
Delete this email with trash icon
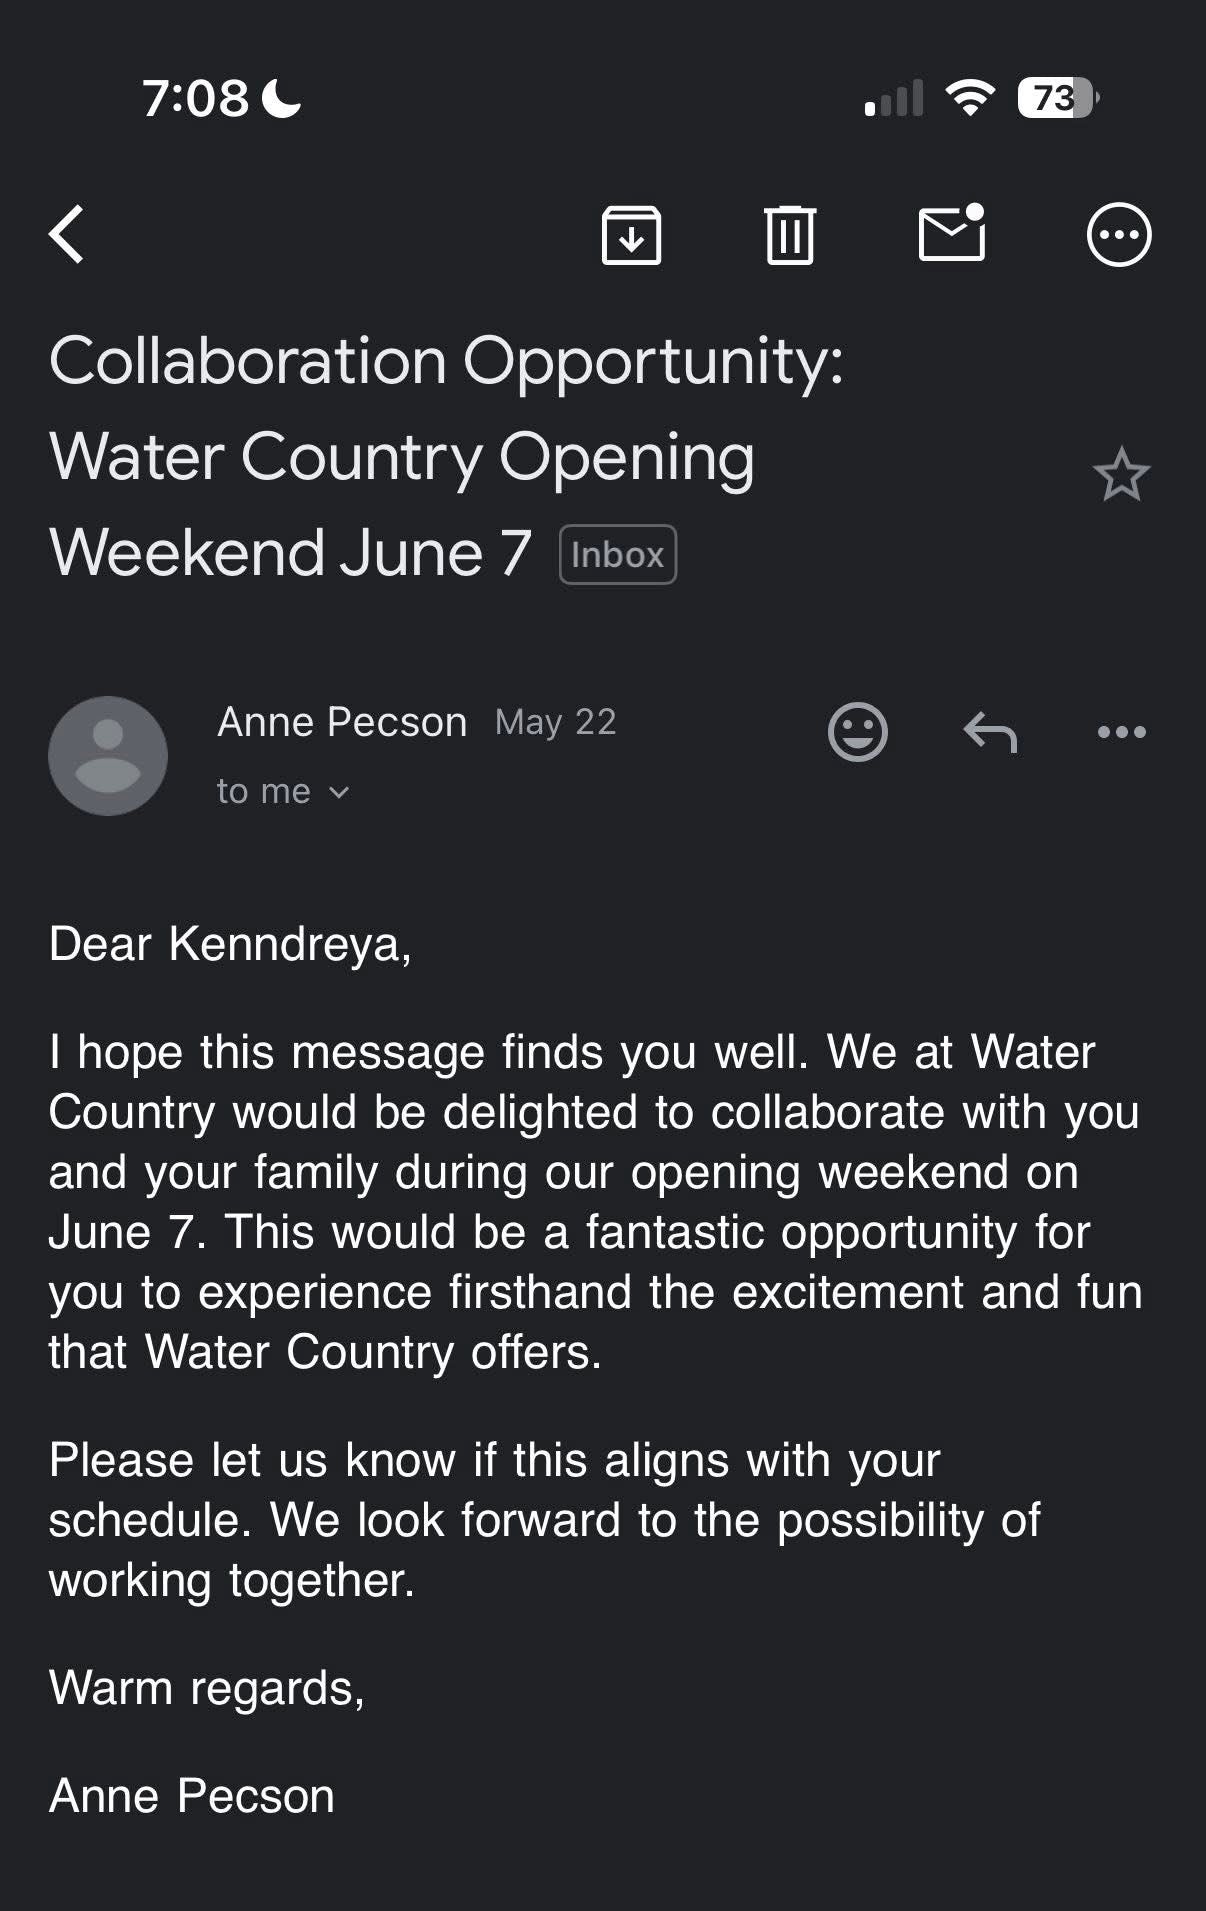(x=790, y=235)
